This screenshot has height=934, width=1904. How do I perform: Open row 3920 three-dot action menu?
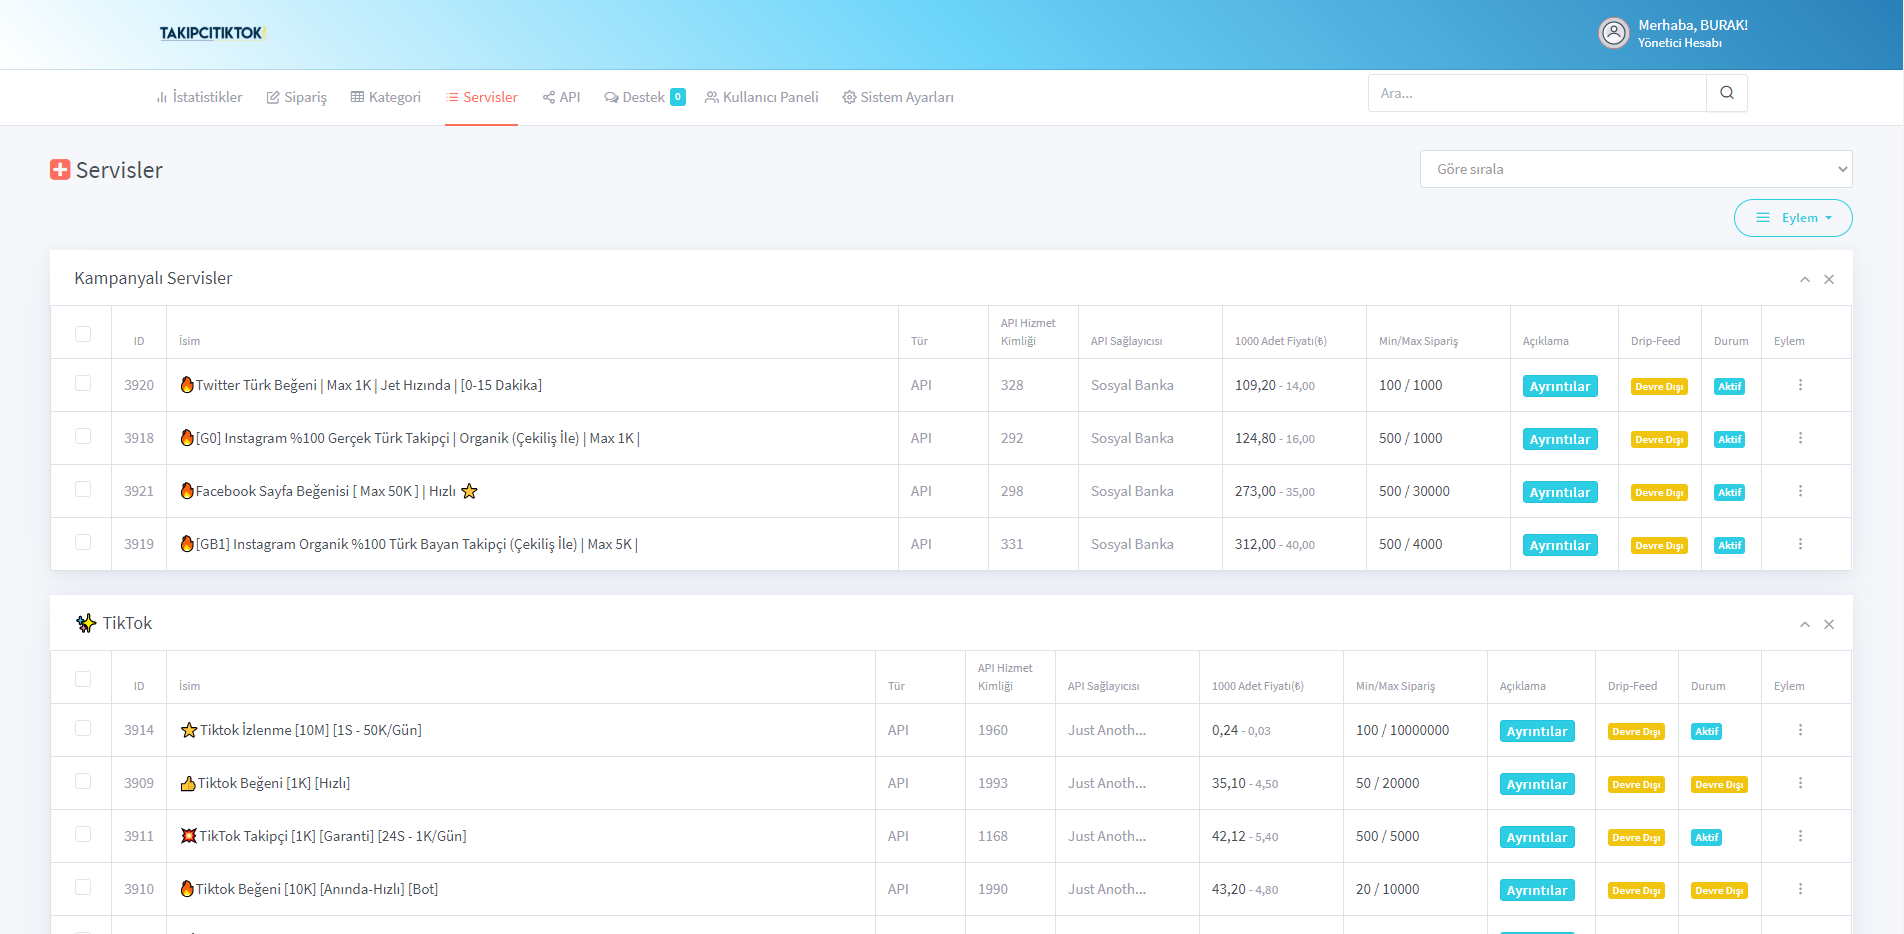pyautogui.click(x=1800, y=385)
